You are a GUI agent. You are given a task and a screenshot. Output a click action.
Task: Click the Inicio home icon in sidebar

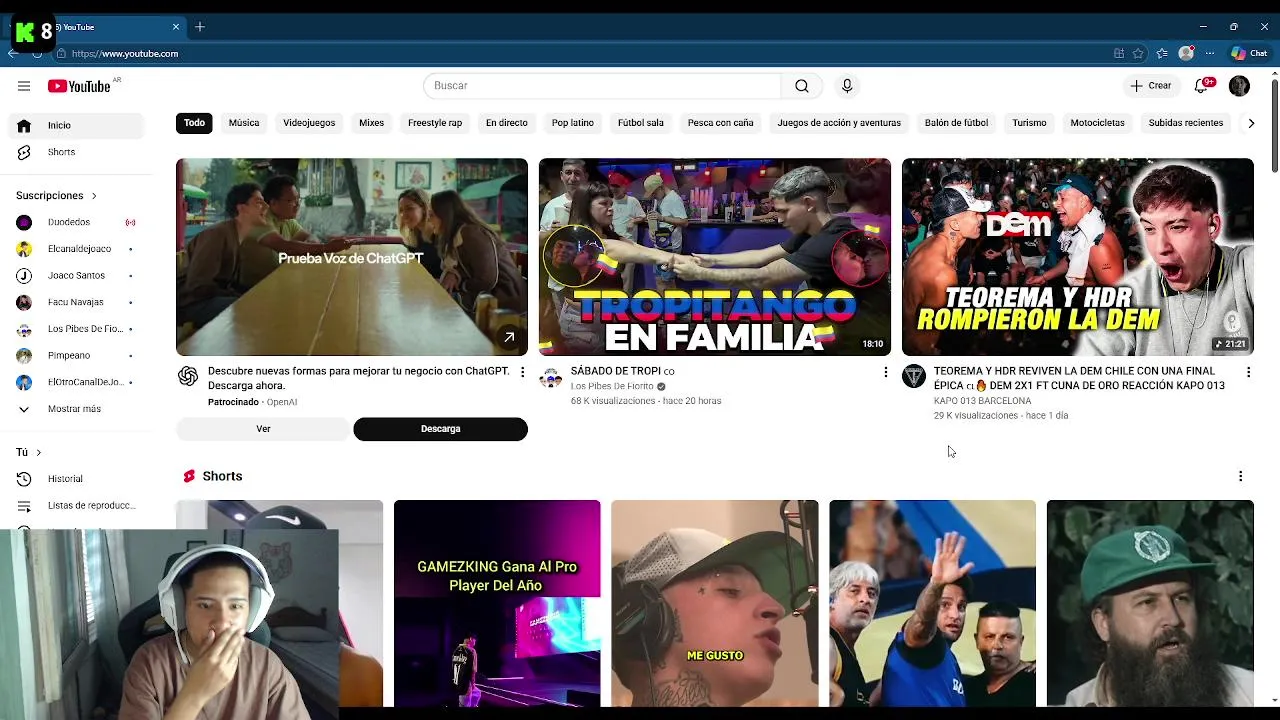tap(24, 125)
